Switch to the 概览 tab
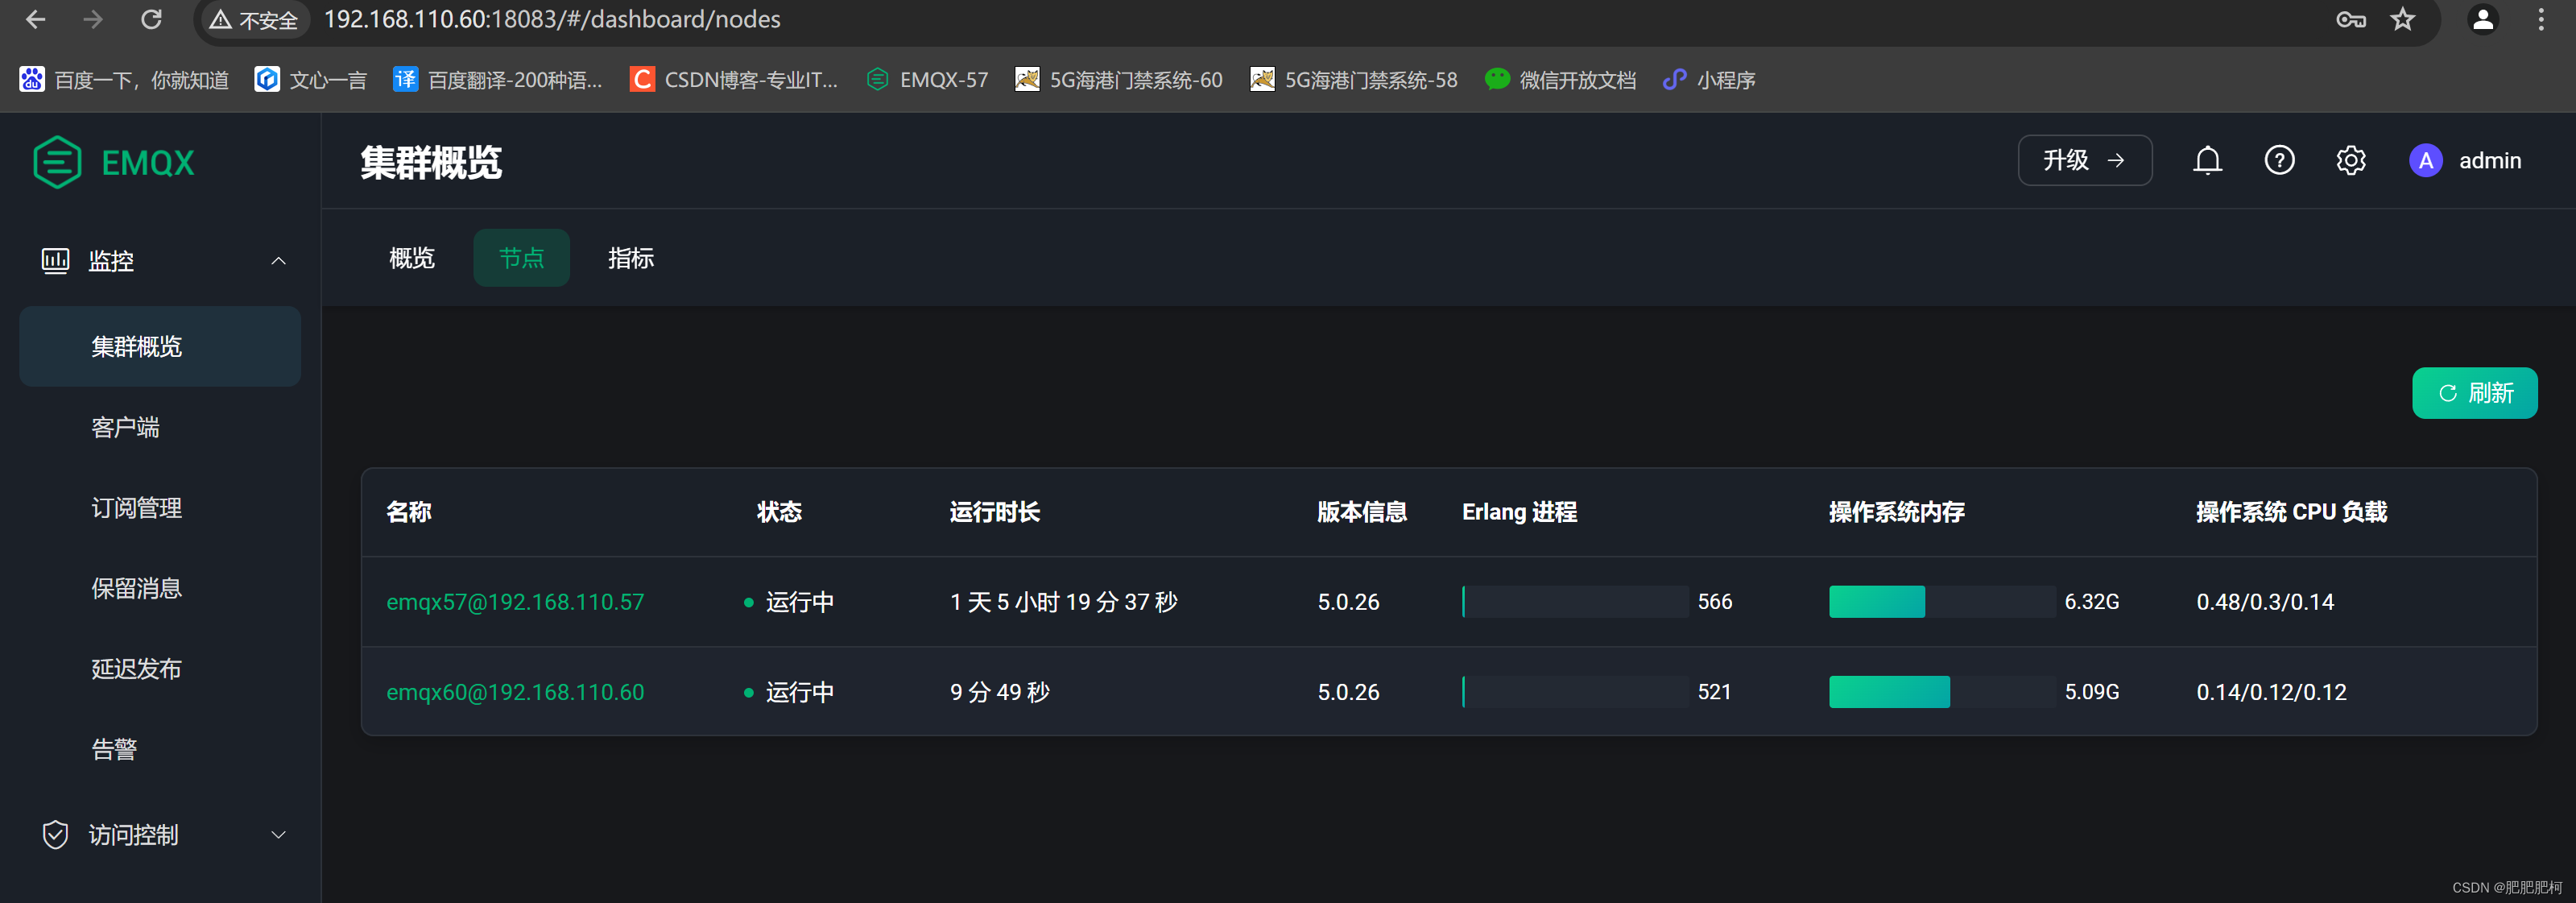The image size is (2576, 903). pyautogui.click(x=412, y=258)
